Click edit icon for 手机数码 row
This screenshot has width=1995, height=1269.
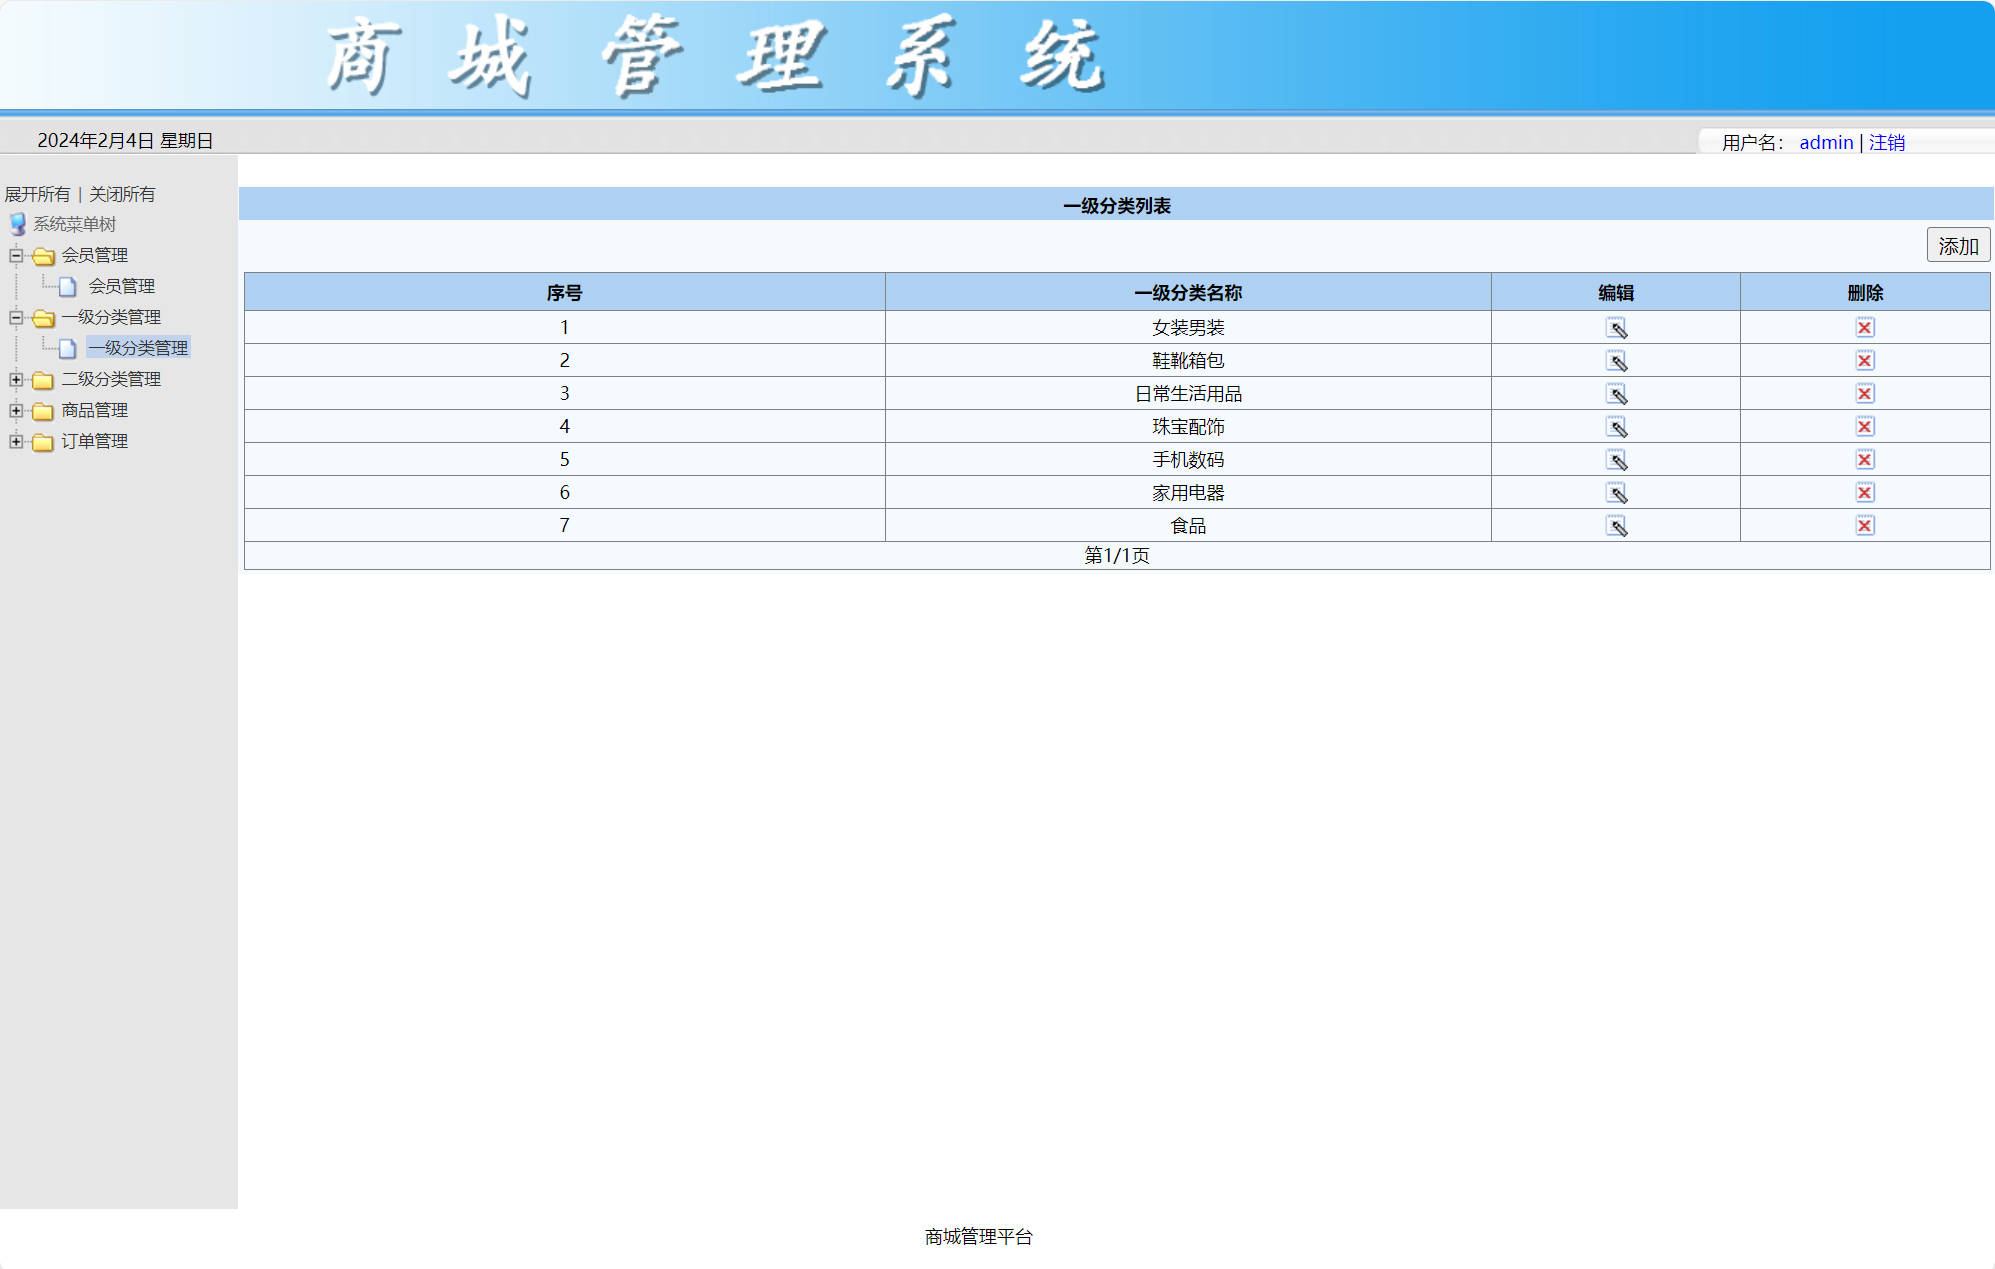[1616, 460]
